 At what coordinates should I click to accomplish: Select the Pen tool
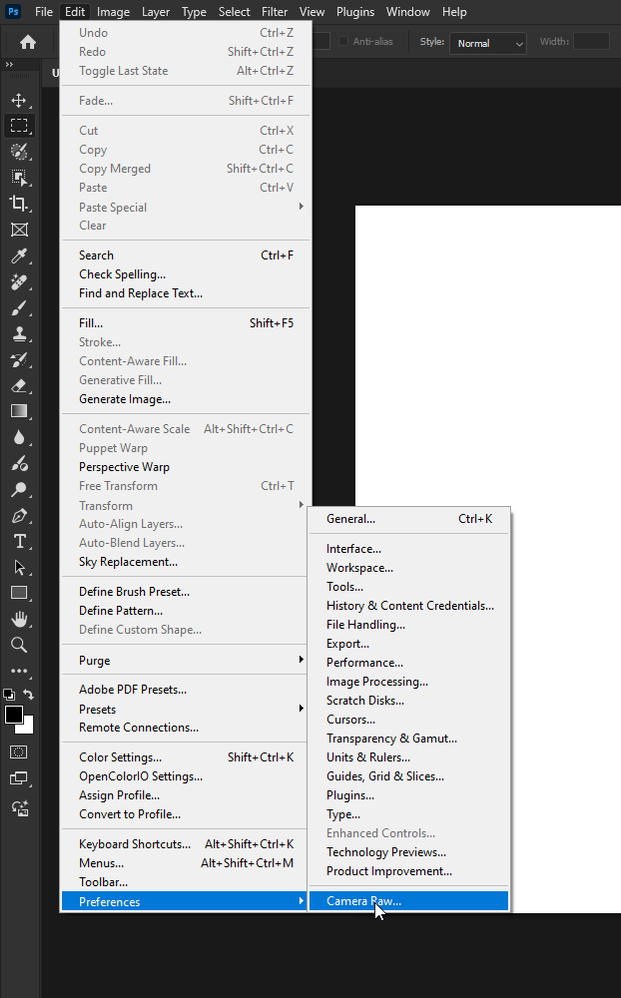19,516
